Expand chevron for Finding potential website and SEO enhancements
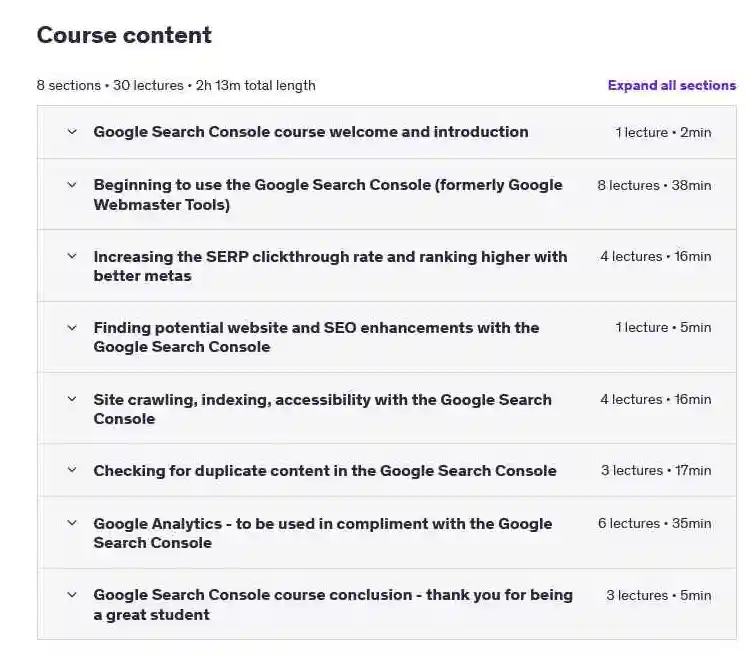749x655 pixels. coord(72,328)
